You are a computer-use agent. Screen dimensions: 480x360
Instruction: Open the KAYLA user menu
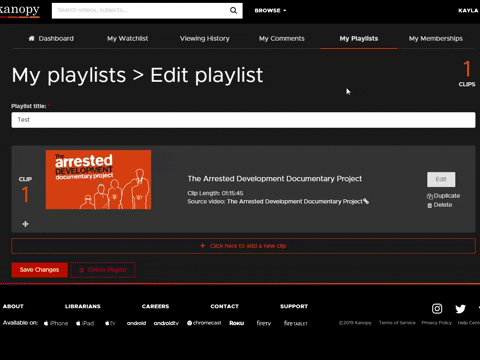469,10
